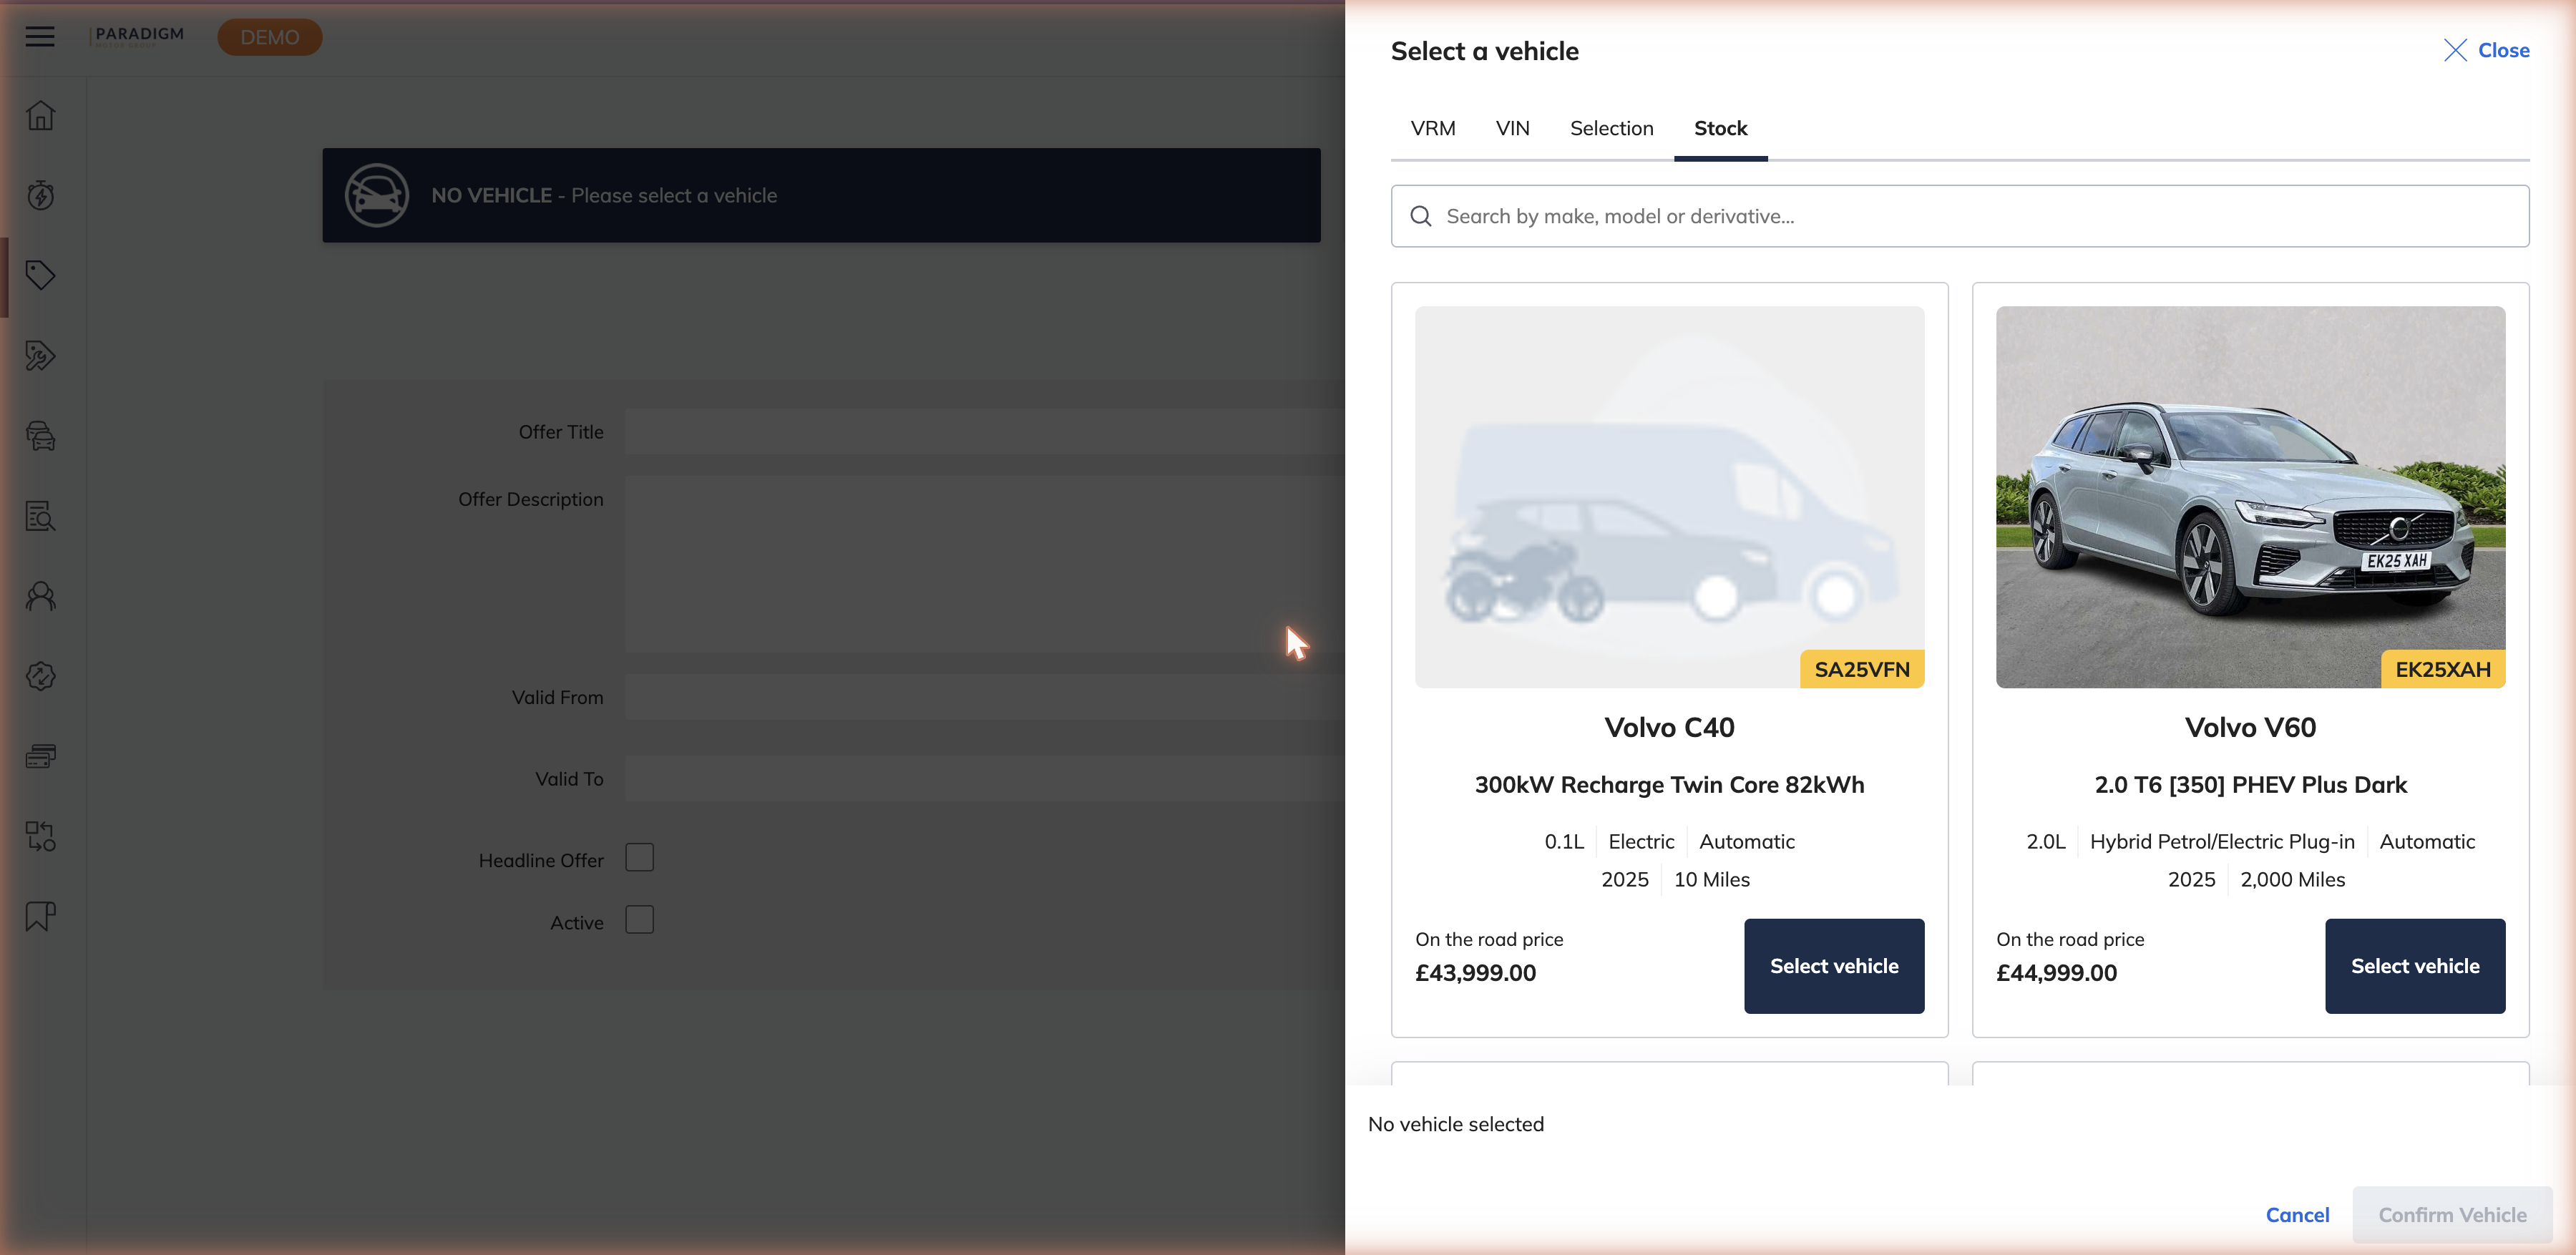
Task: Switch to the Stock tab
Action: click(1720, 128)
